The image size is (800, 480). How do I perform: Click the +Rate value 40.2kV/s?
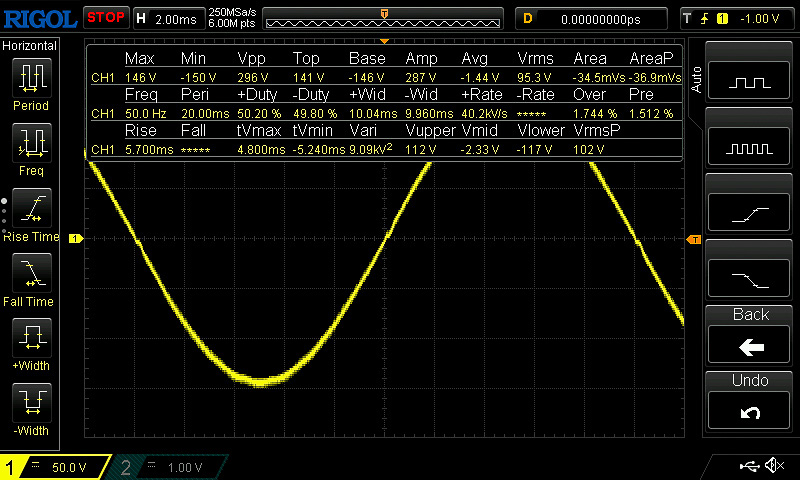click(x=484, y=114)
